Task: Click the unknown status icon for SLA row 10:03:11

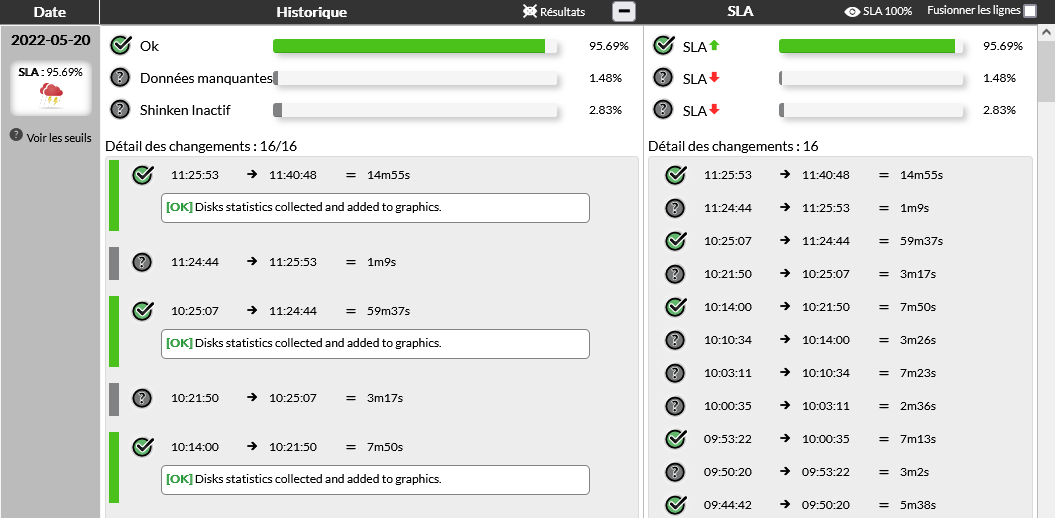Action: tap(676, 373)
